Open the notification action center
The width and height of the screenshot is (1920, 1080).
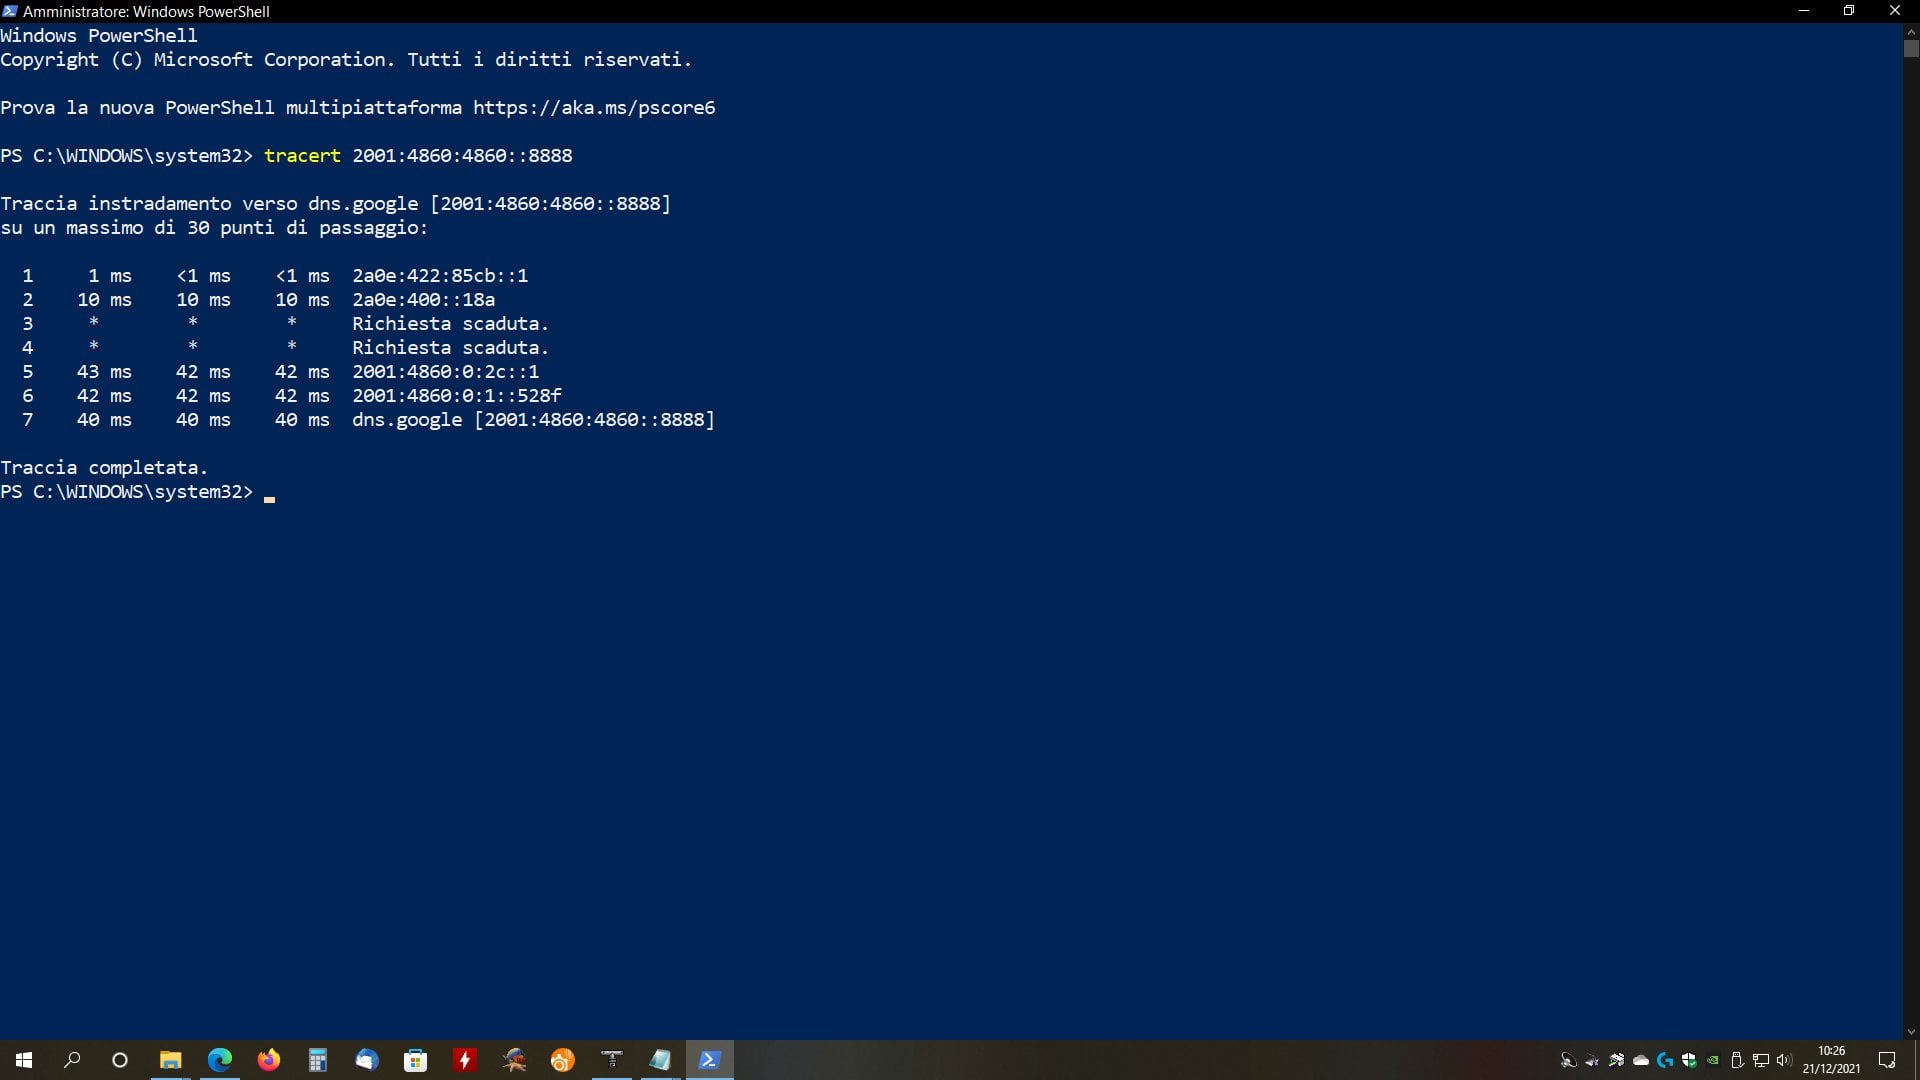point(1887,1060)
